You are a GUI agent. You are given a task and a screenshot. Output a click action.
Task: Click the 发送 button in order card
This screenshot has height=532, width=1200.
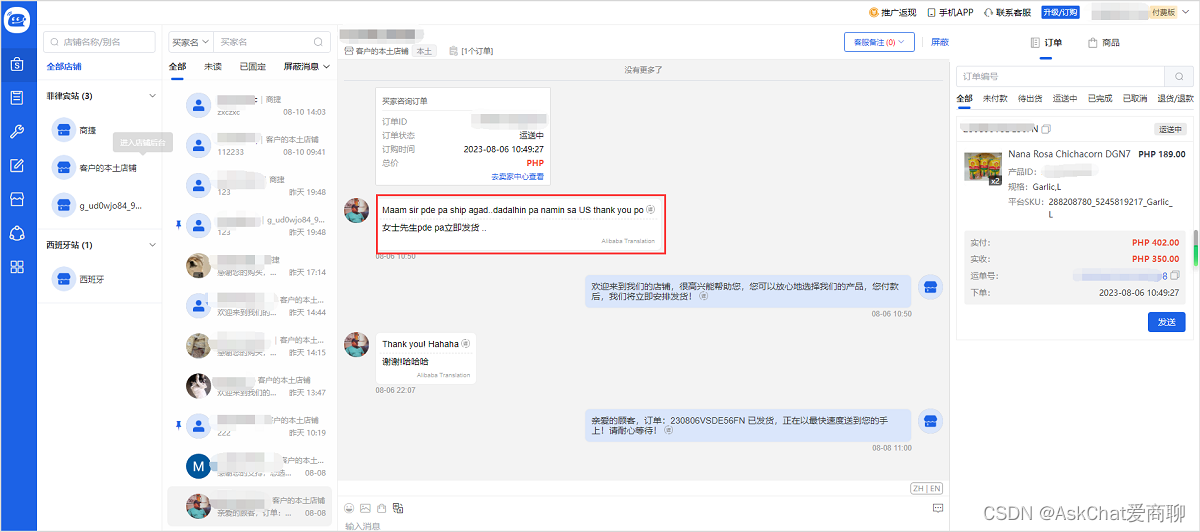tap(1166, 322)
